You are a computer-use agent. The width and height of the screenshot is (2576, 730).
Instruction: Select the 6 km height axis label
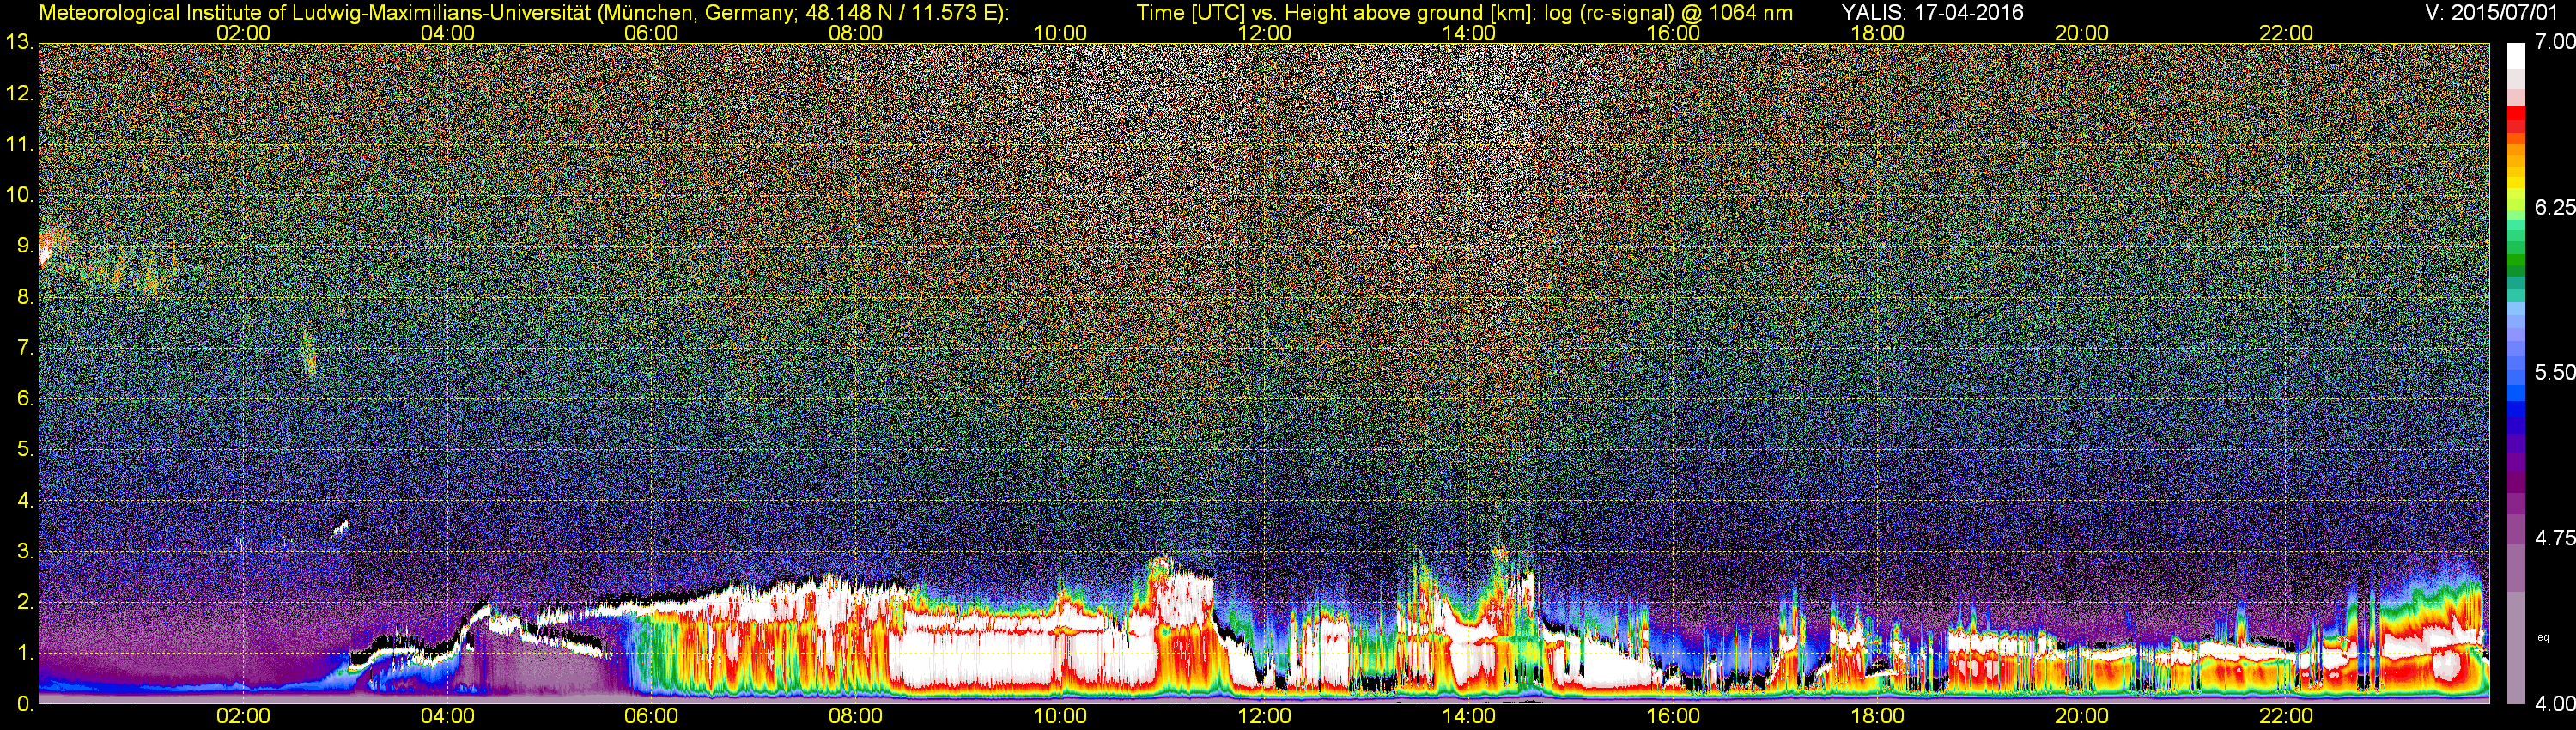(x=24, y=398)
